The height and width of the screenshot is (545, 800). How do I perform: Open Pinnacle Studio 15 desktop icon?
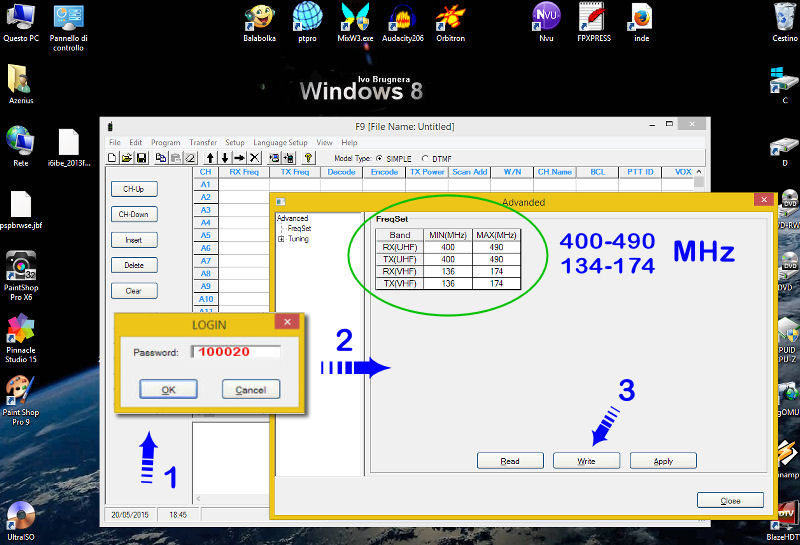21,338
